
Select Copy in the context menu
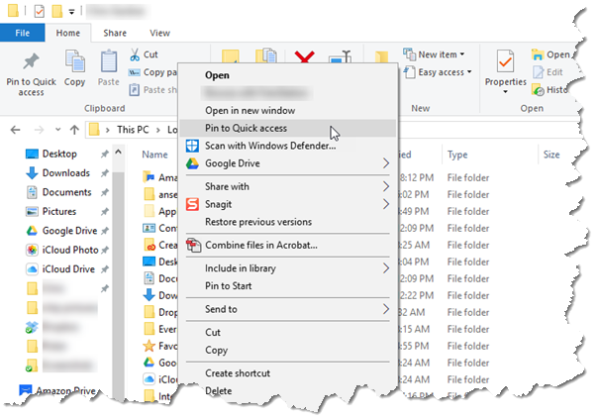point(287,350)
